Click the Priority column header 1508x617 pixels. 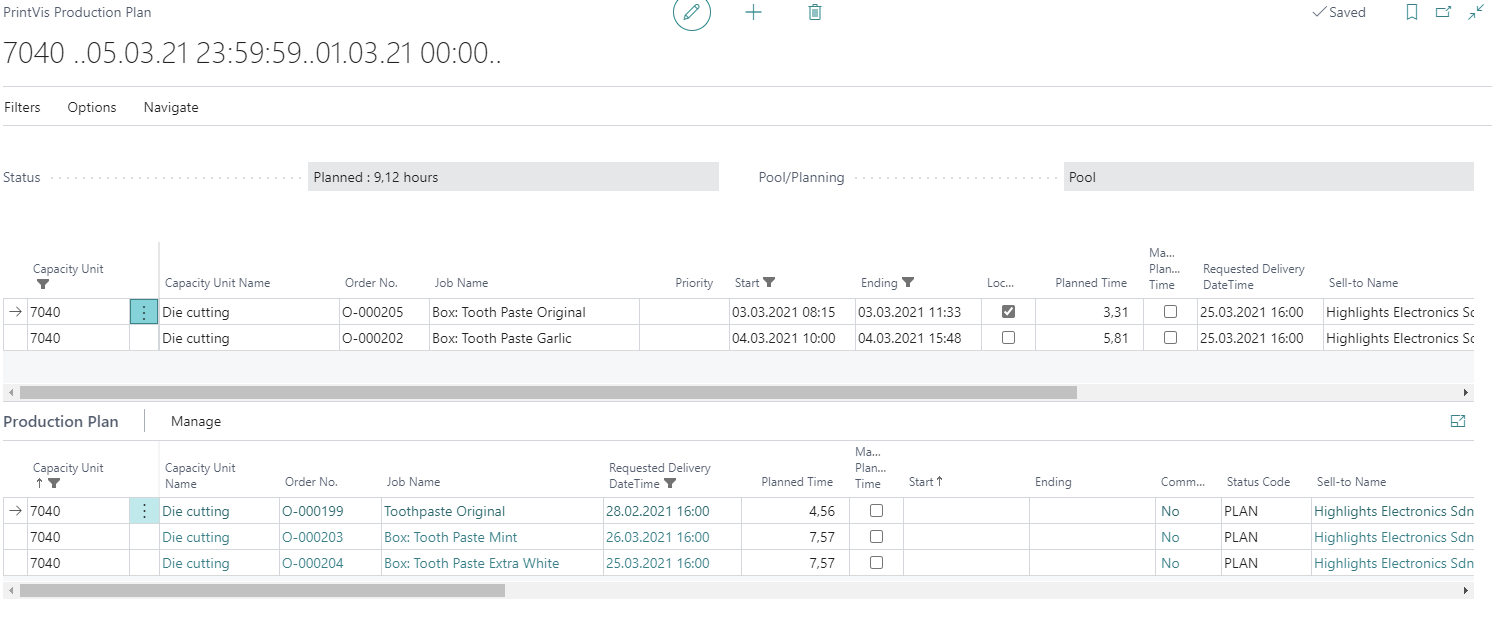tap(694, 283)
